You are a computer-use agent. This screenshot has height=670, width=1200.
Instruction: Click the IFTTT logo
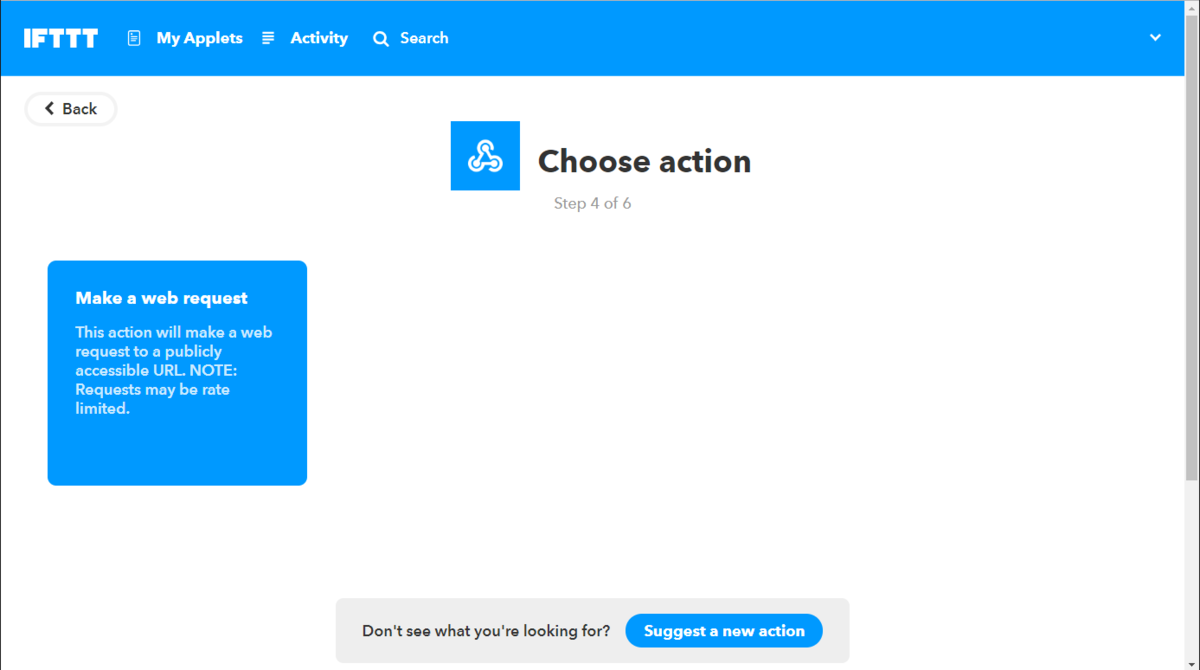61,38
